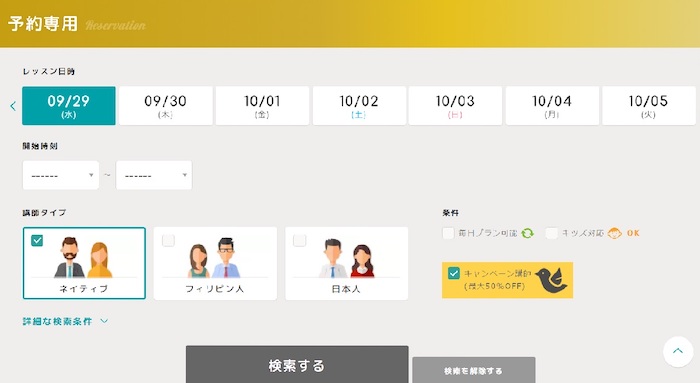Click the 開始時刻 label
700x383 pixels.
(40, 146)
